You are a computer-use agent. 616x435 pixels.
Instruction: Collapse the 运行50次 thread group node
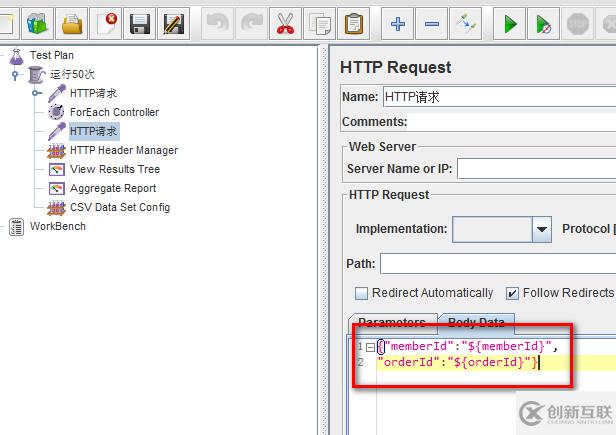[15, 75]
